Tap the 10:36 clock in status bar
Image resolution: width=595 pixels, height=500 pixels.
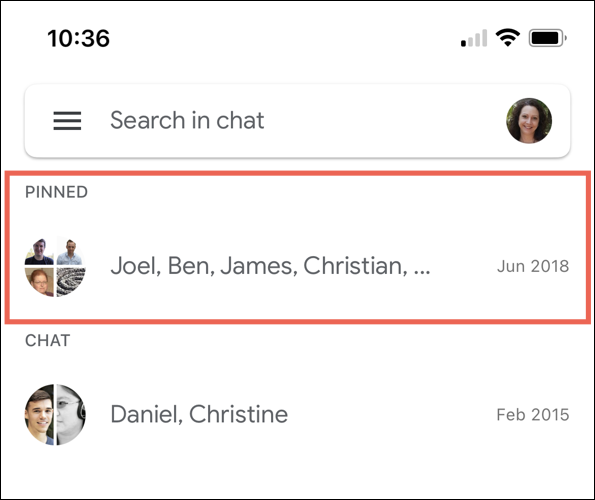pyautogui.click(x=79, y=38)
